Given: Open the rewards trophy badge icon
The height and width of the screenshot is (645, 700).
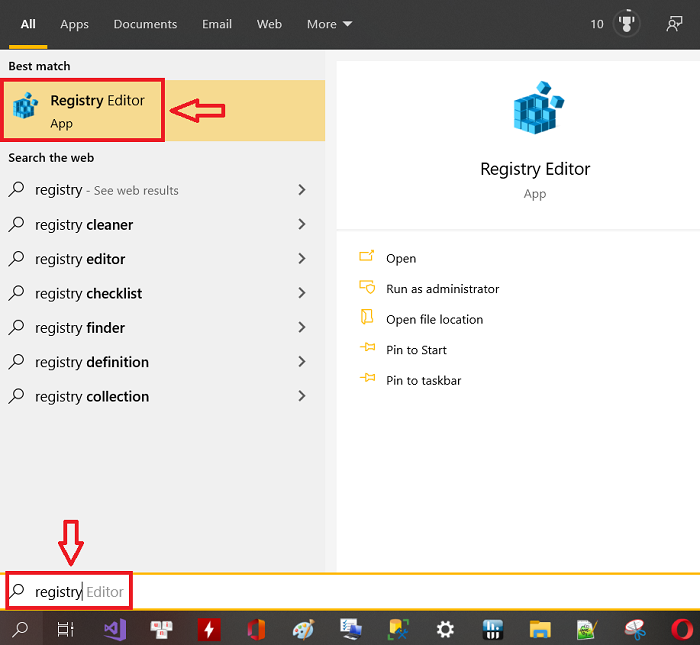Looking at the screenshot, I should pos(626,23).
